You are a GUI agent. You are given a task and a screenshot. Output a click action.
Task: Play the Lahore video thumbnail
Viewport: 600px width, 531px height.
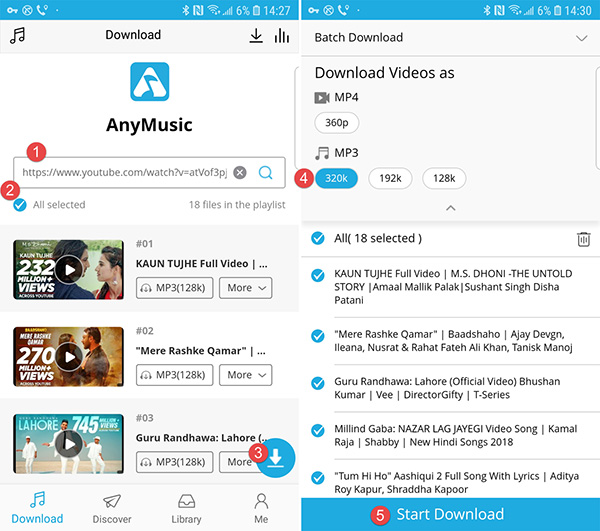pos(68,444)
